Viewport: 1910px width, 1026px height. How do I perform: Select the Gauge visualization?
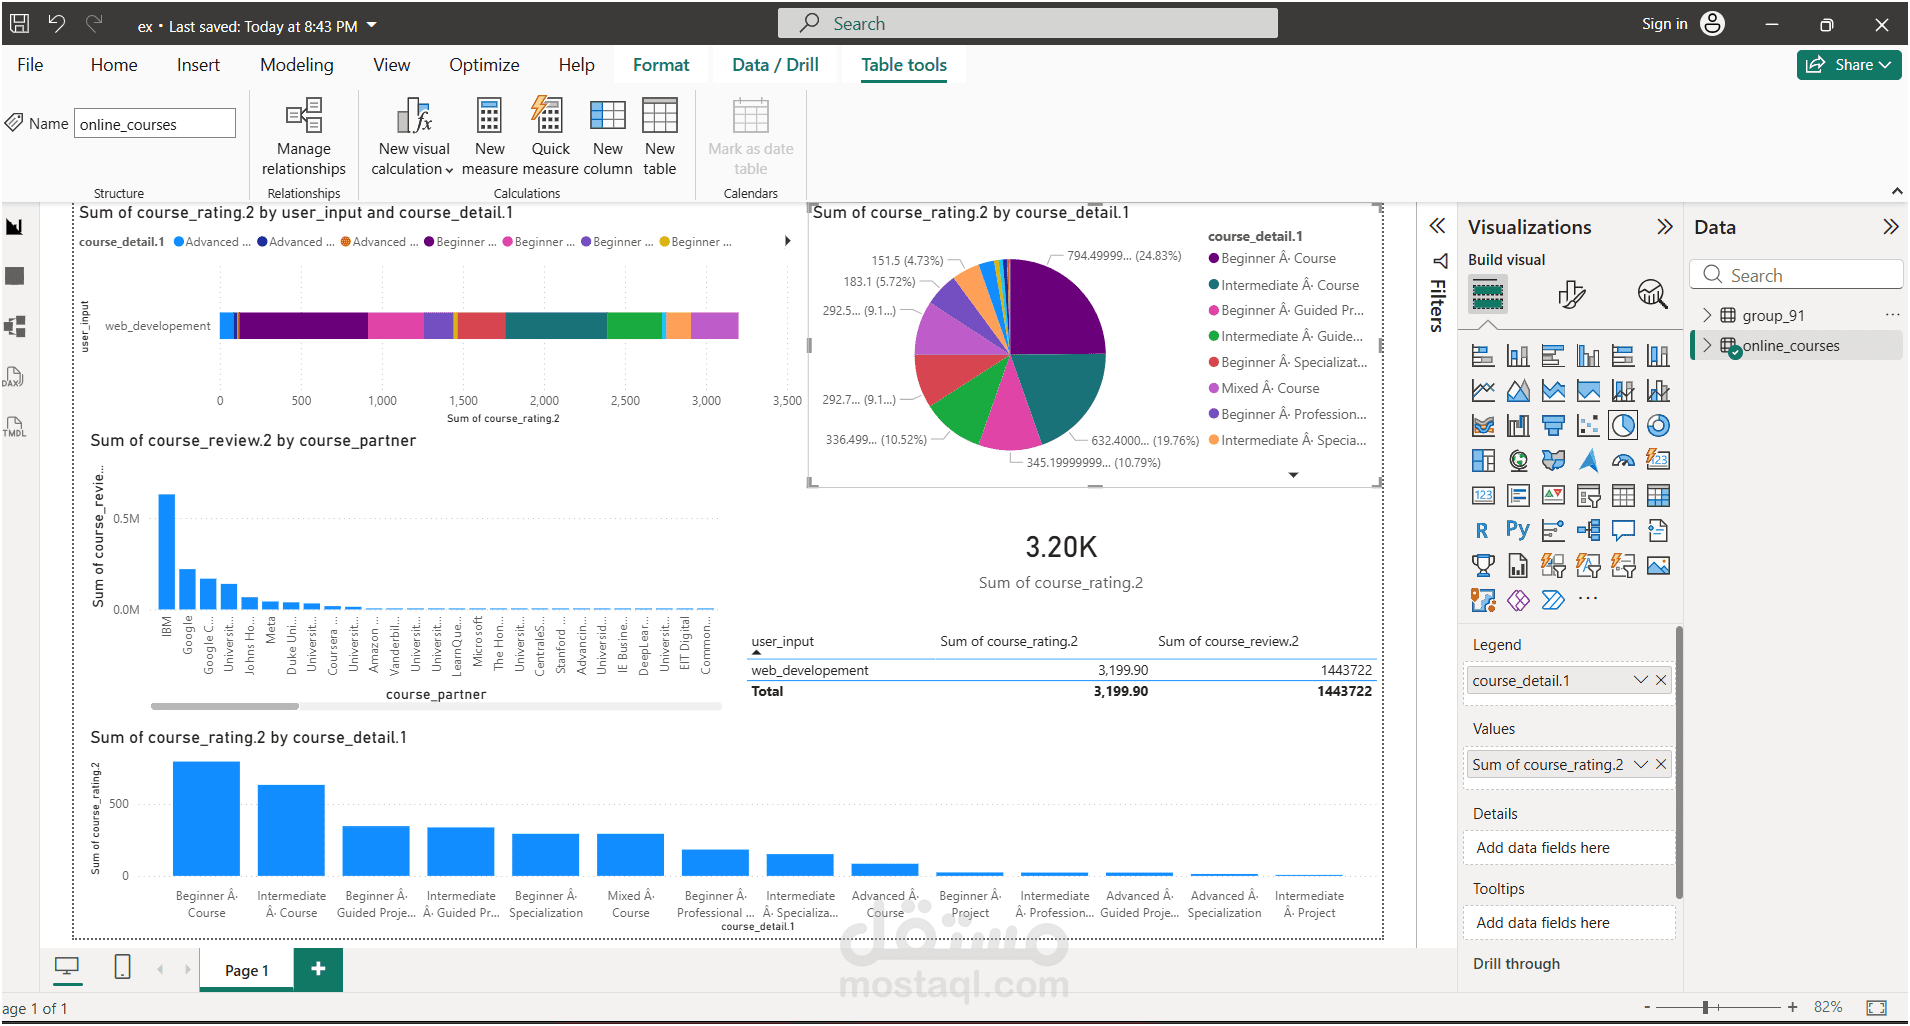click(1623, 461)
